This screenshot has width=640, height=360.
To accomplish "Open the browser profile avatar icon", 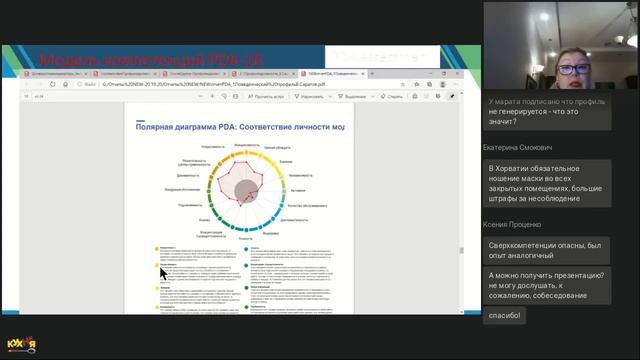I will (442, 84).
